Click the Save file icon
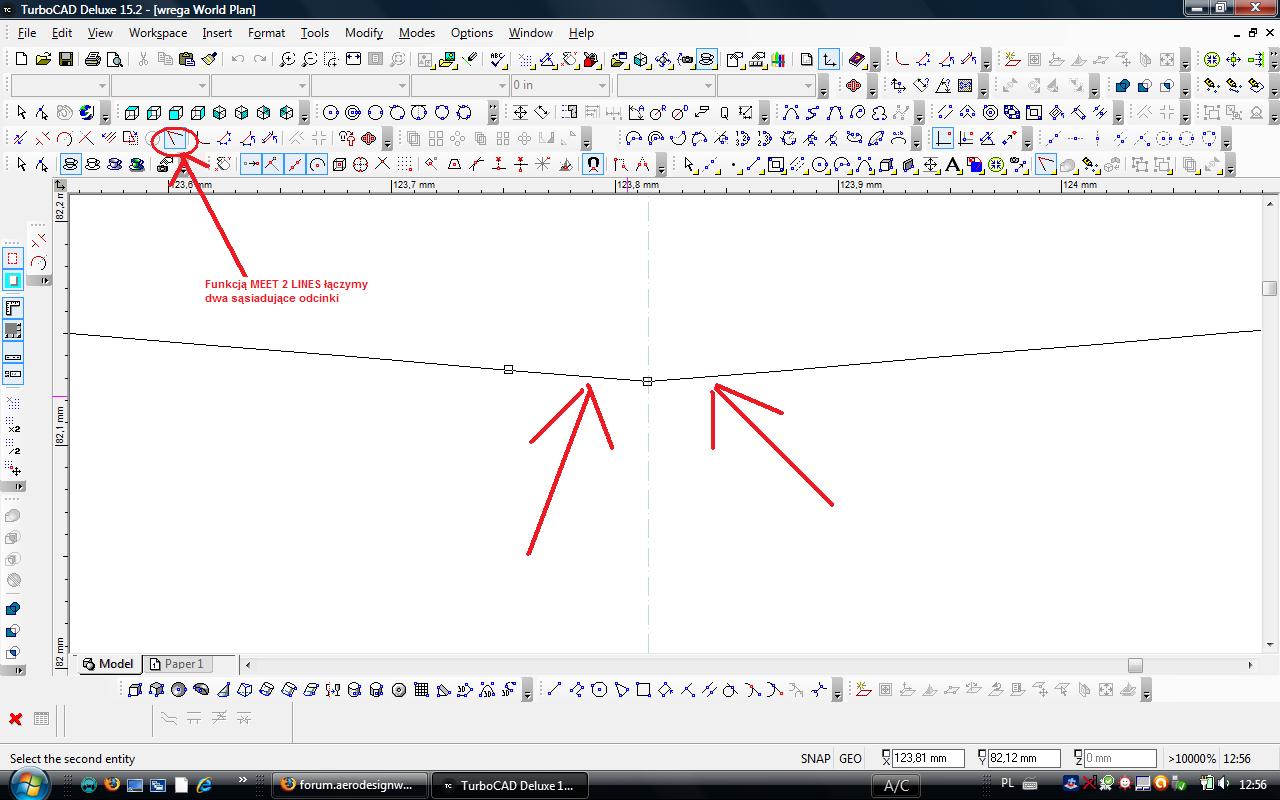This screenshot has height=800, width=1280. click(x=64, y=60)
